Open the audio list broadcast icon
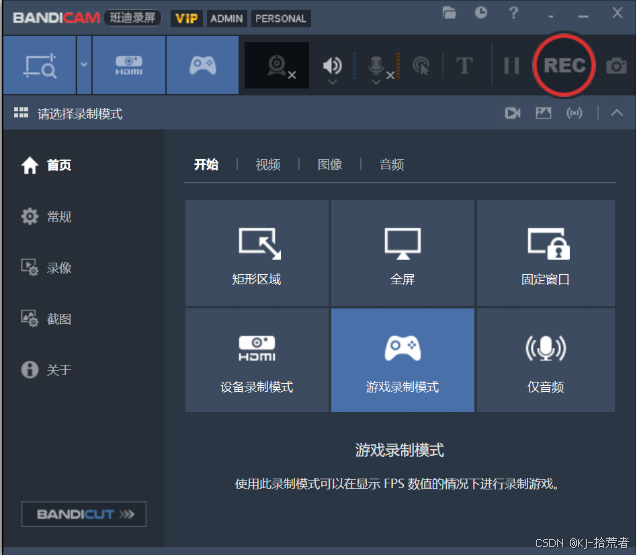 click(x=574, y=113)
